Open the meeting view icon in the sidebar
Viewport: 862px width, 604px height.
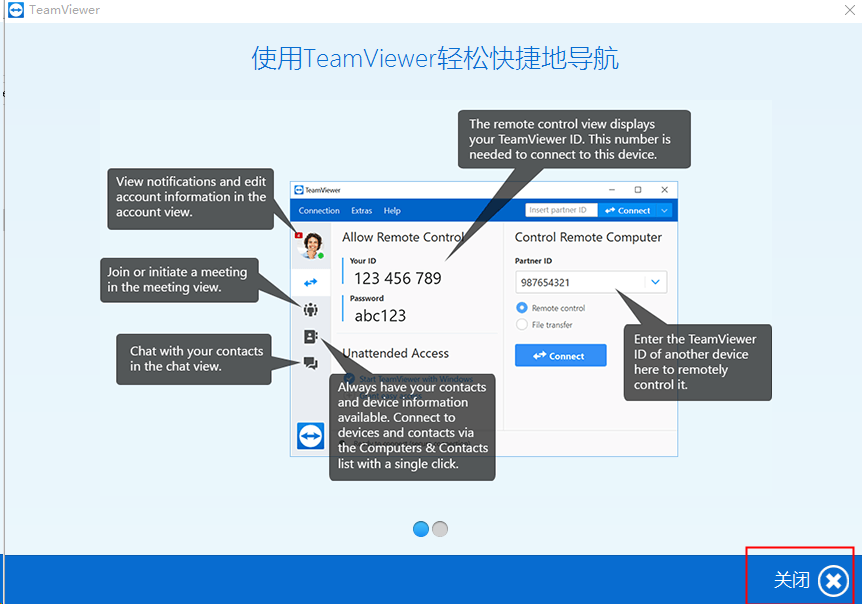click(x=311, y=309)
